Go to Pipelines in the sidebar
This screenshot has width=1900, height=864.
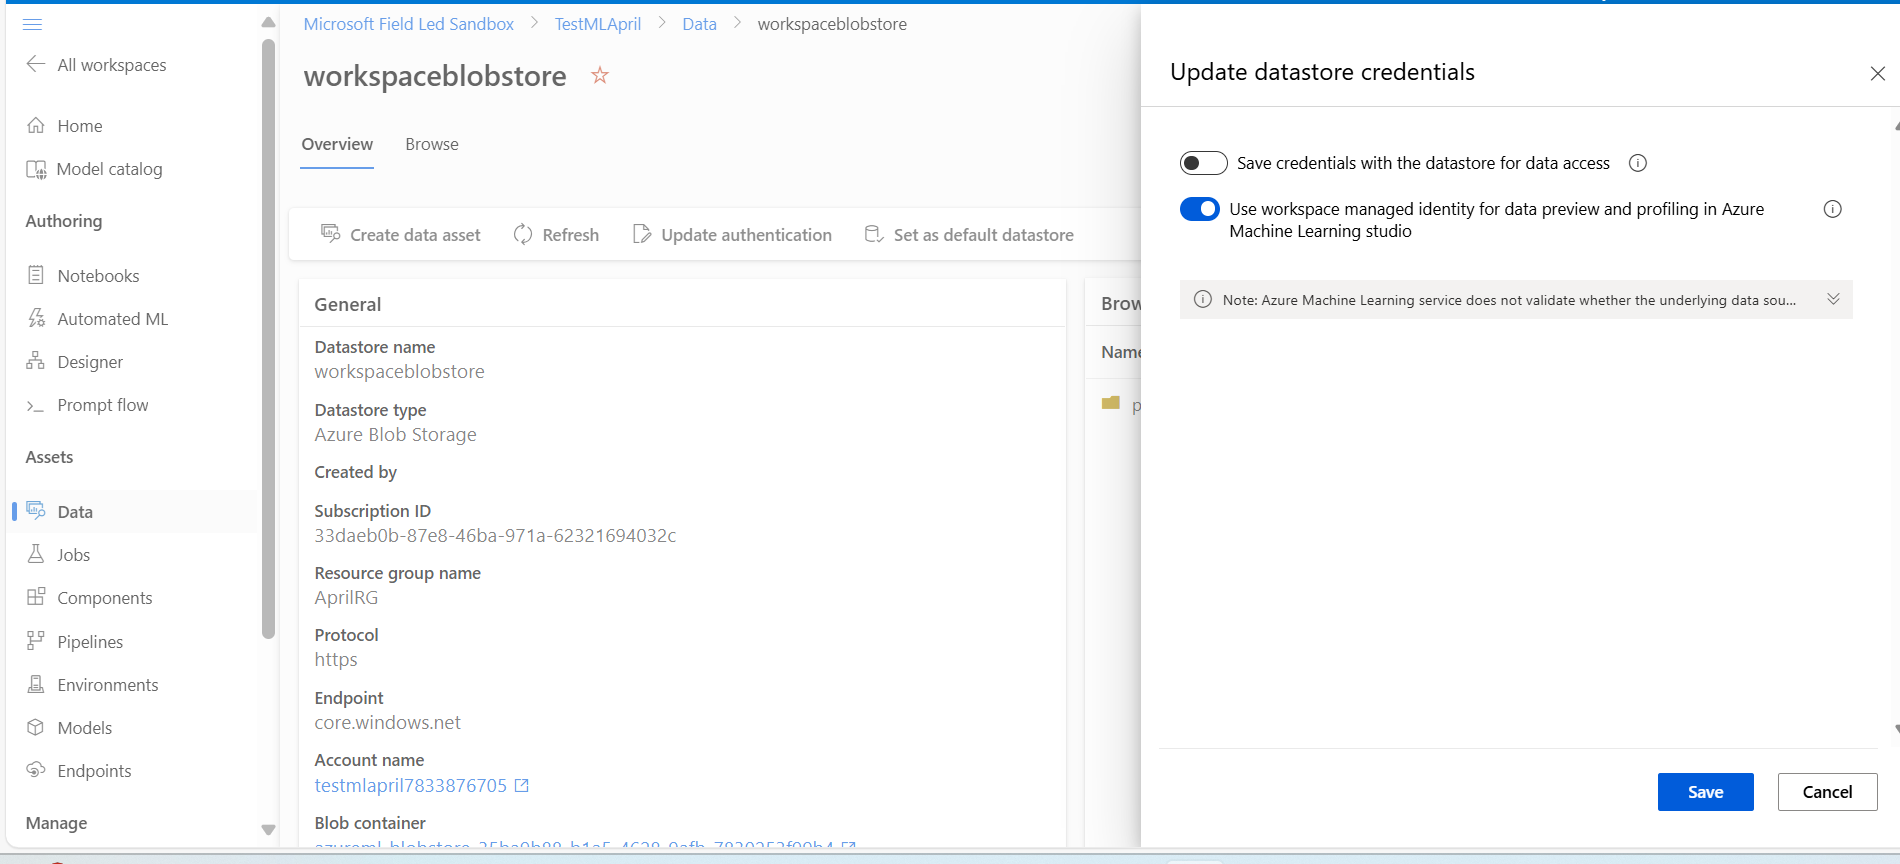(x=90, y=642)
